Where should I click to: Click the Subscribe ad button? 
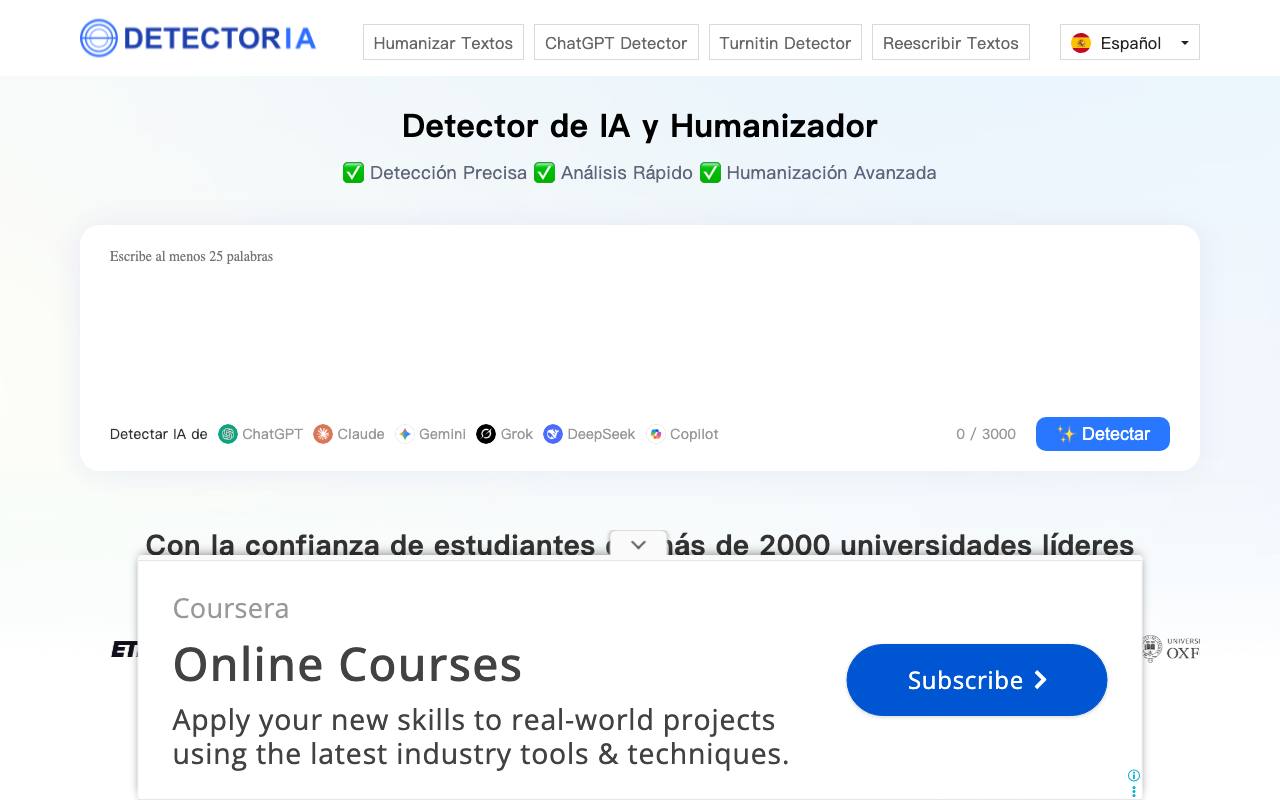[x=977, y=680]
